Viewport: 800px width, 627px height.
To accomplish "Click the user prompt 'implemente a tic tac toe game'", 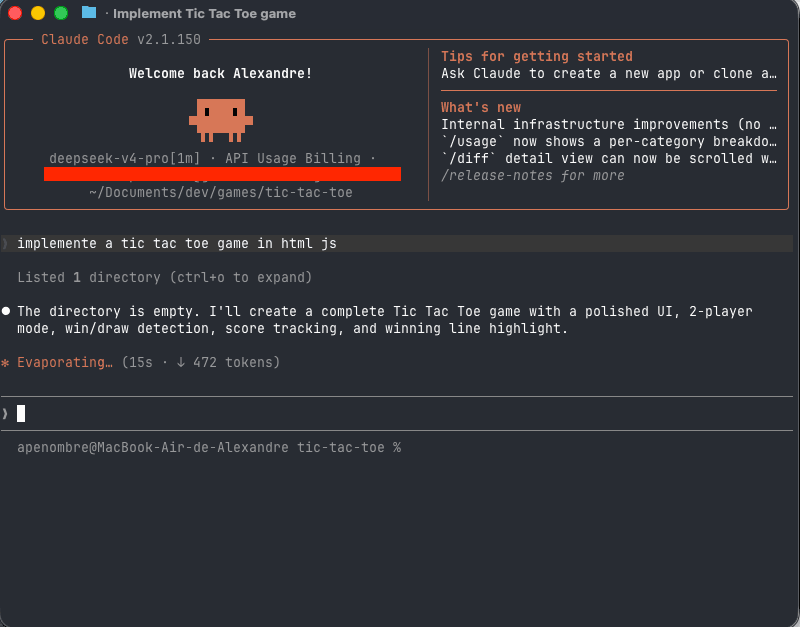I will pos(177,243).
